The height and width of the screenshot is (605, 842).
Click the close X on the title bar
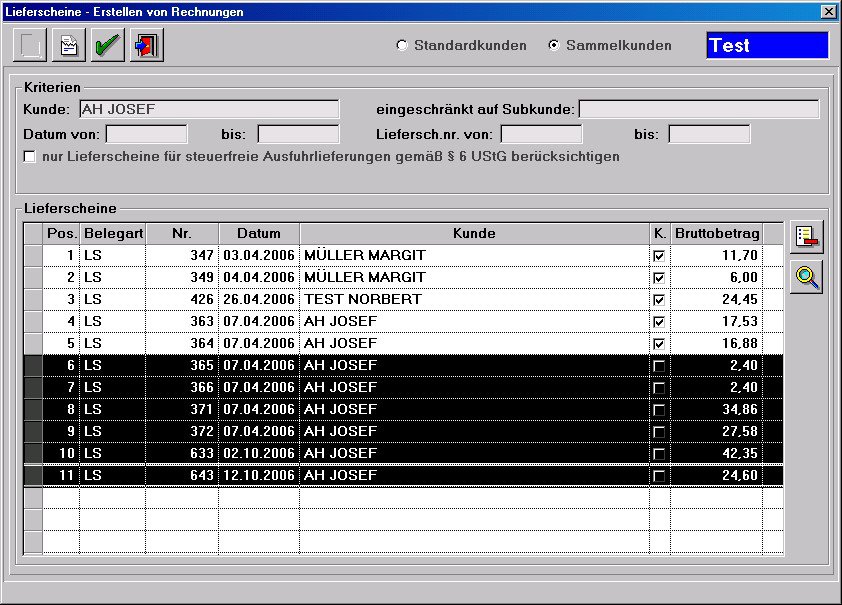coord(830,11)
